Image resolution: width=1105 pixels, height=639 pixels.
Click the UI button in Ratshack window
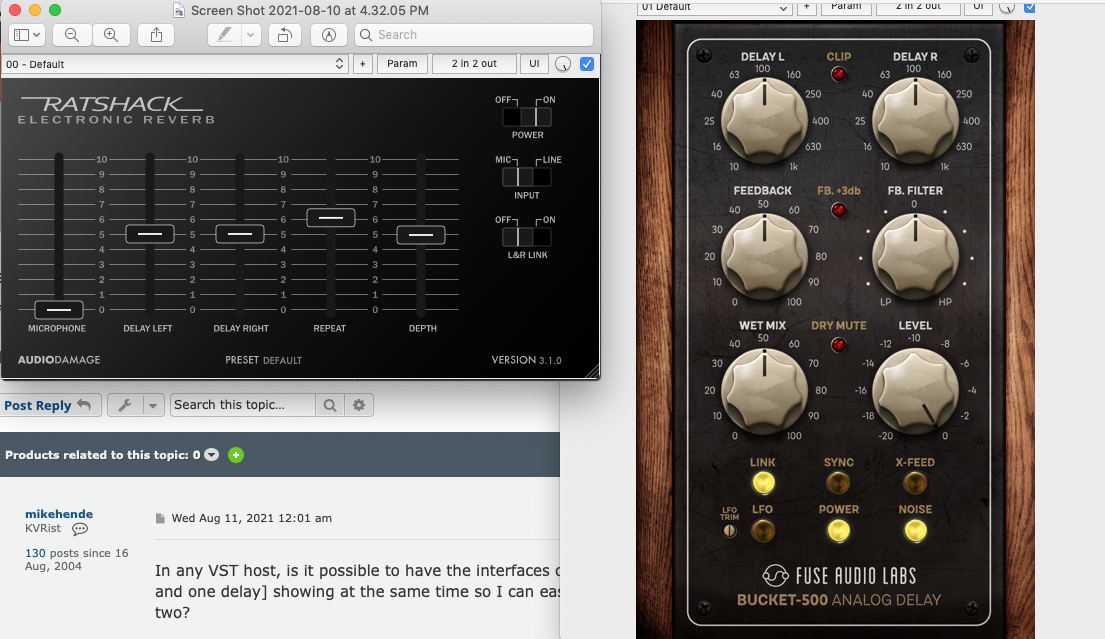point(534,63)
